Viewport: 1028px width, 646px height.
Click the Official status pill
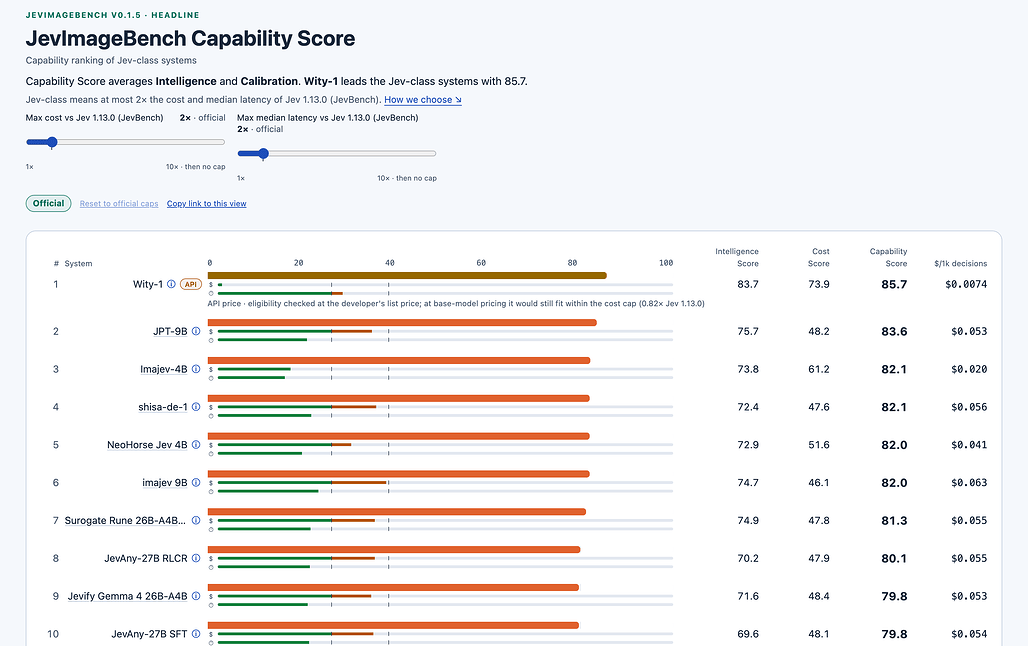(49, 203)
